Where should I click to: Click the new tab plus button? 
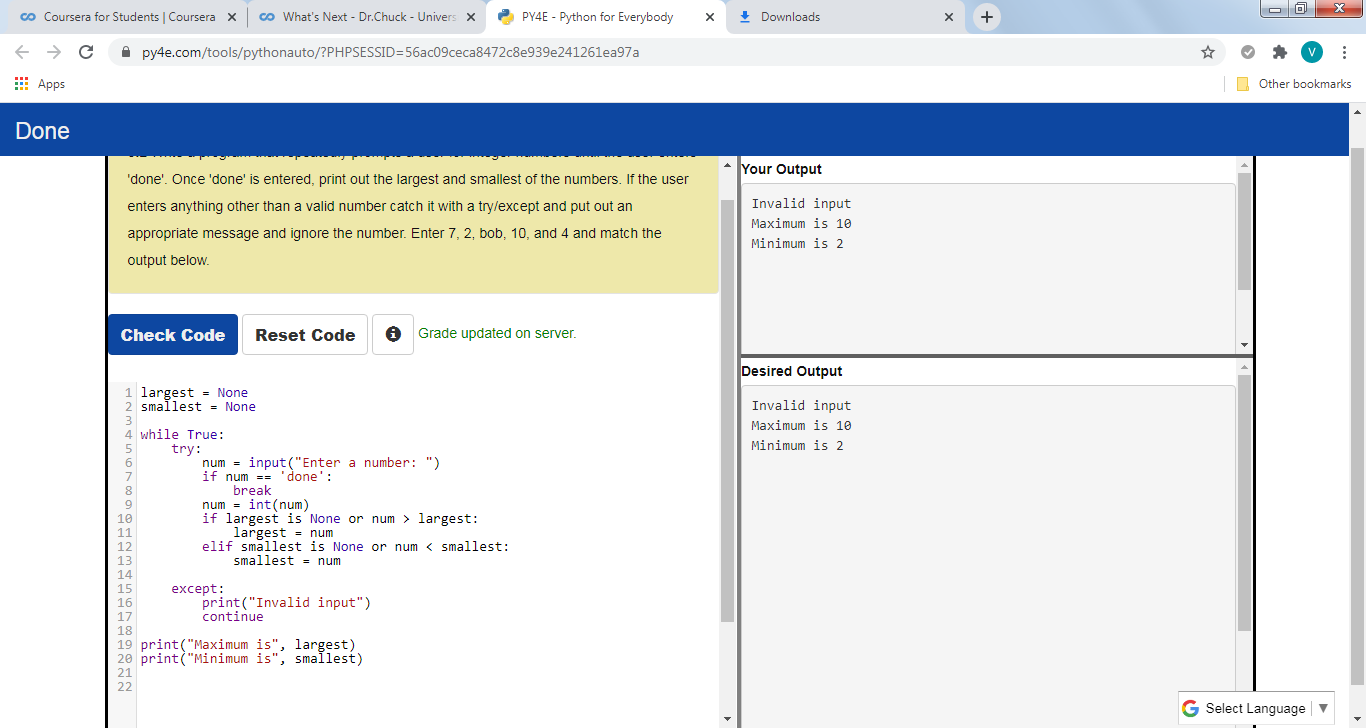(x=987, y=17)
